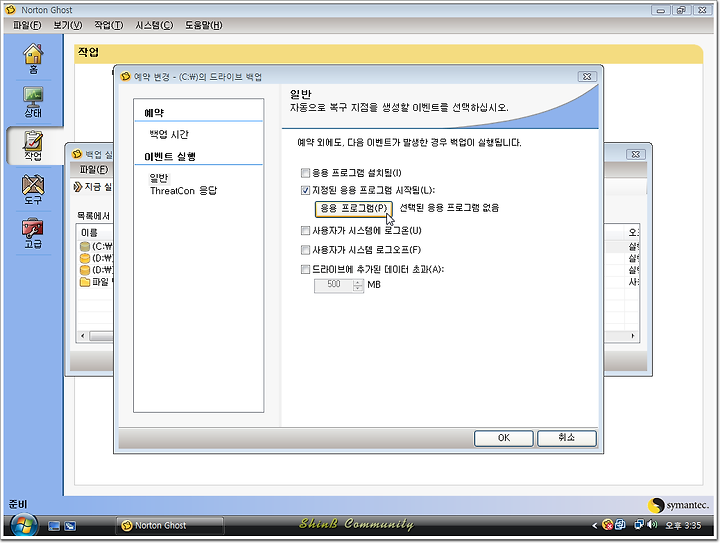Select 일반 in left panel

pos(159,178)
